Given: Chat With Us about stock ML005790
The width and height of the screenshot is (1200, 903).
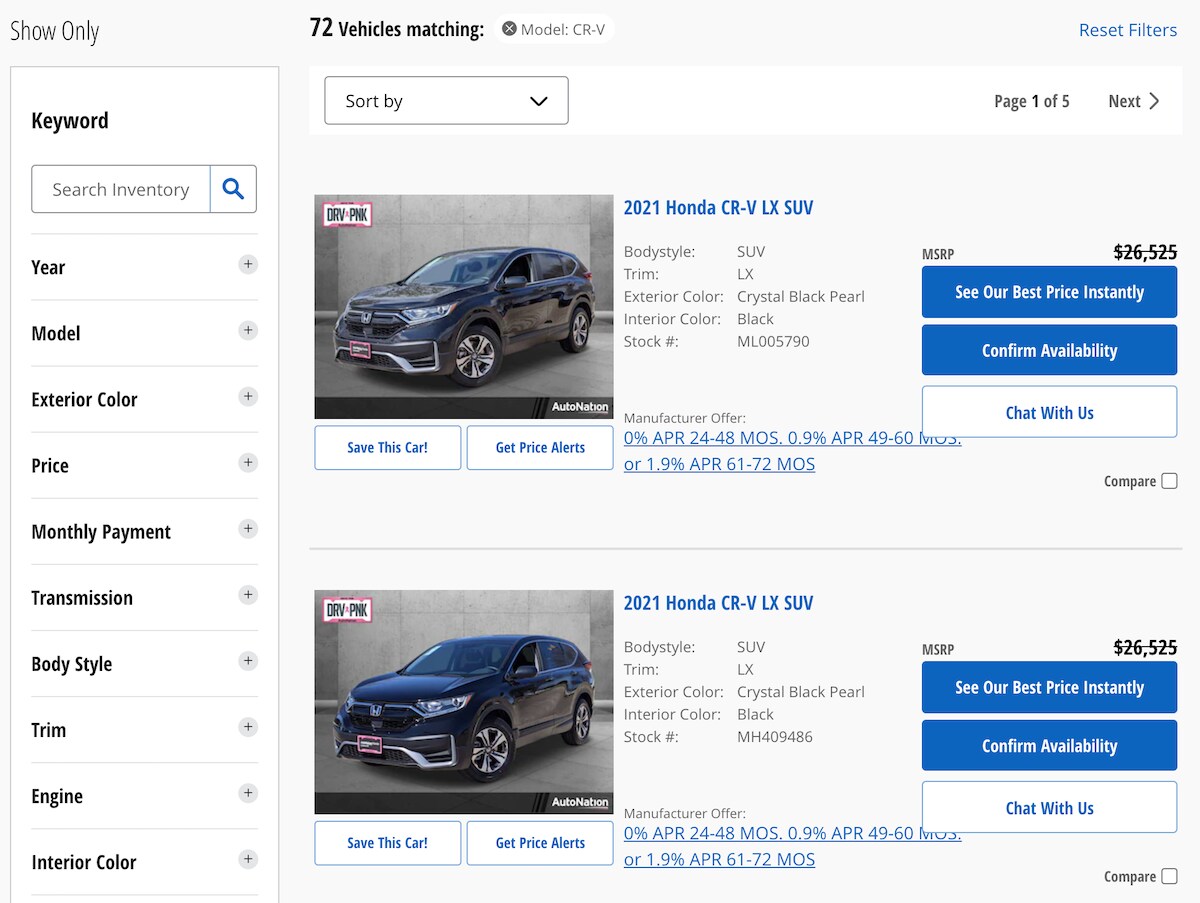Looking at the screenshot, I should click(1049, 412).
